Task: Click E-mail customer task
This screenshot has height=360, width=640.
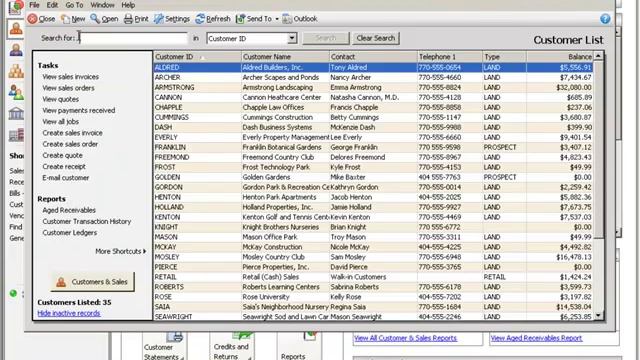Action: (x=66, y=178)
